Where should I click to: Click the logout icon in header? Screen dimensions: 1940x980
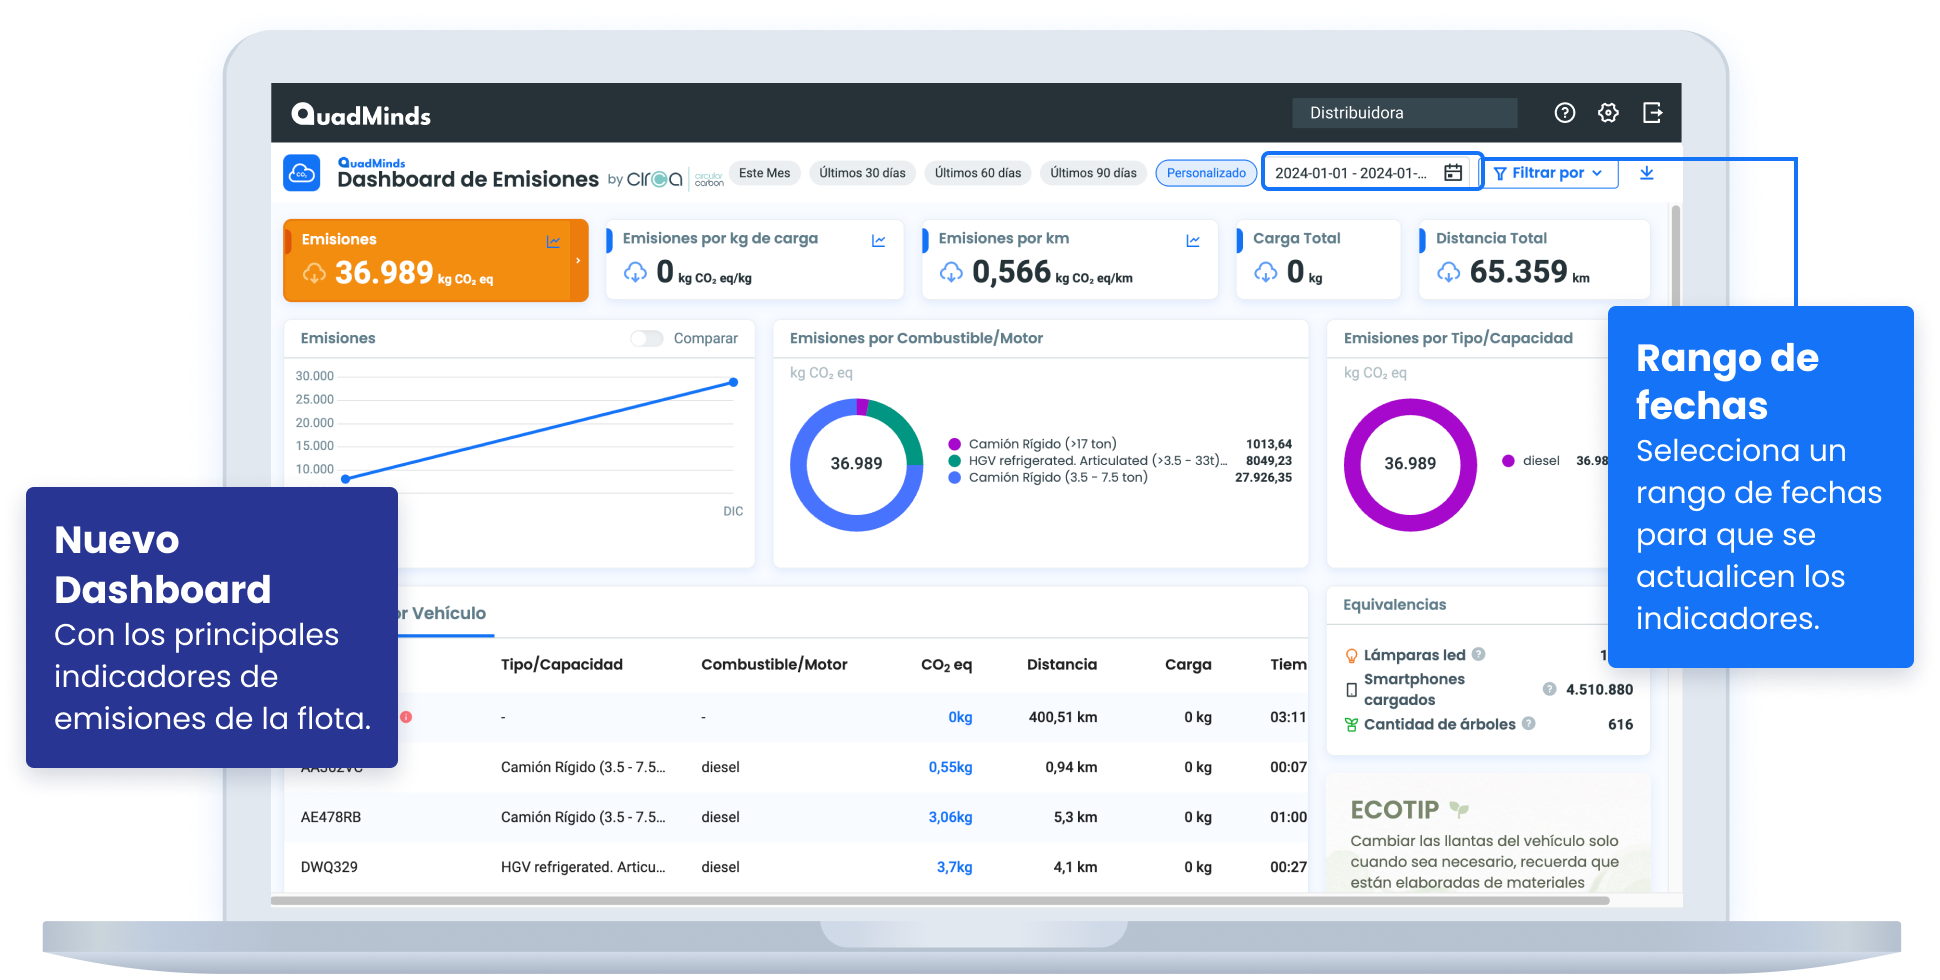pos(1652,113)
